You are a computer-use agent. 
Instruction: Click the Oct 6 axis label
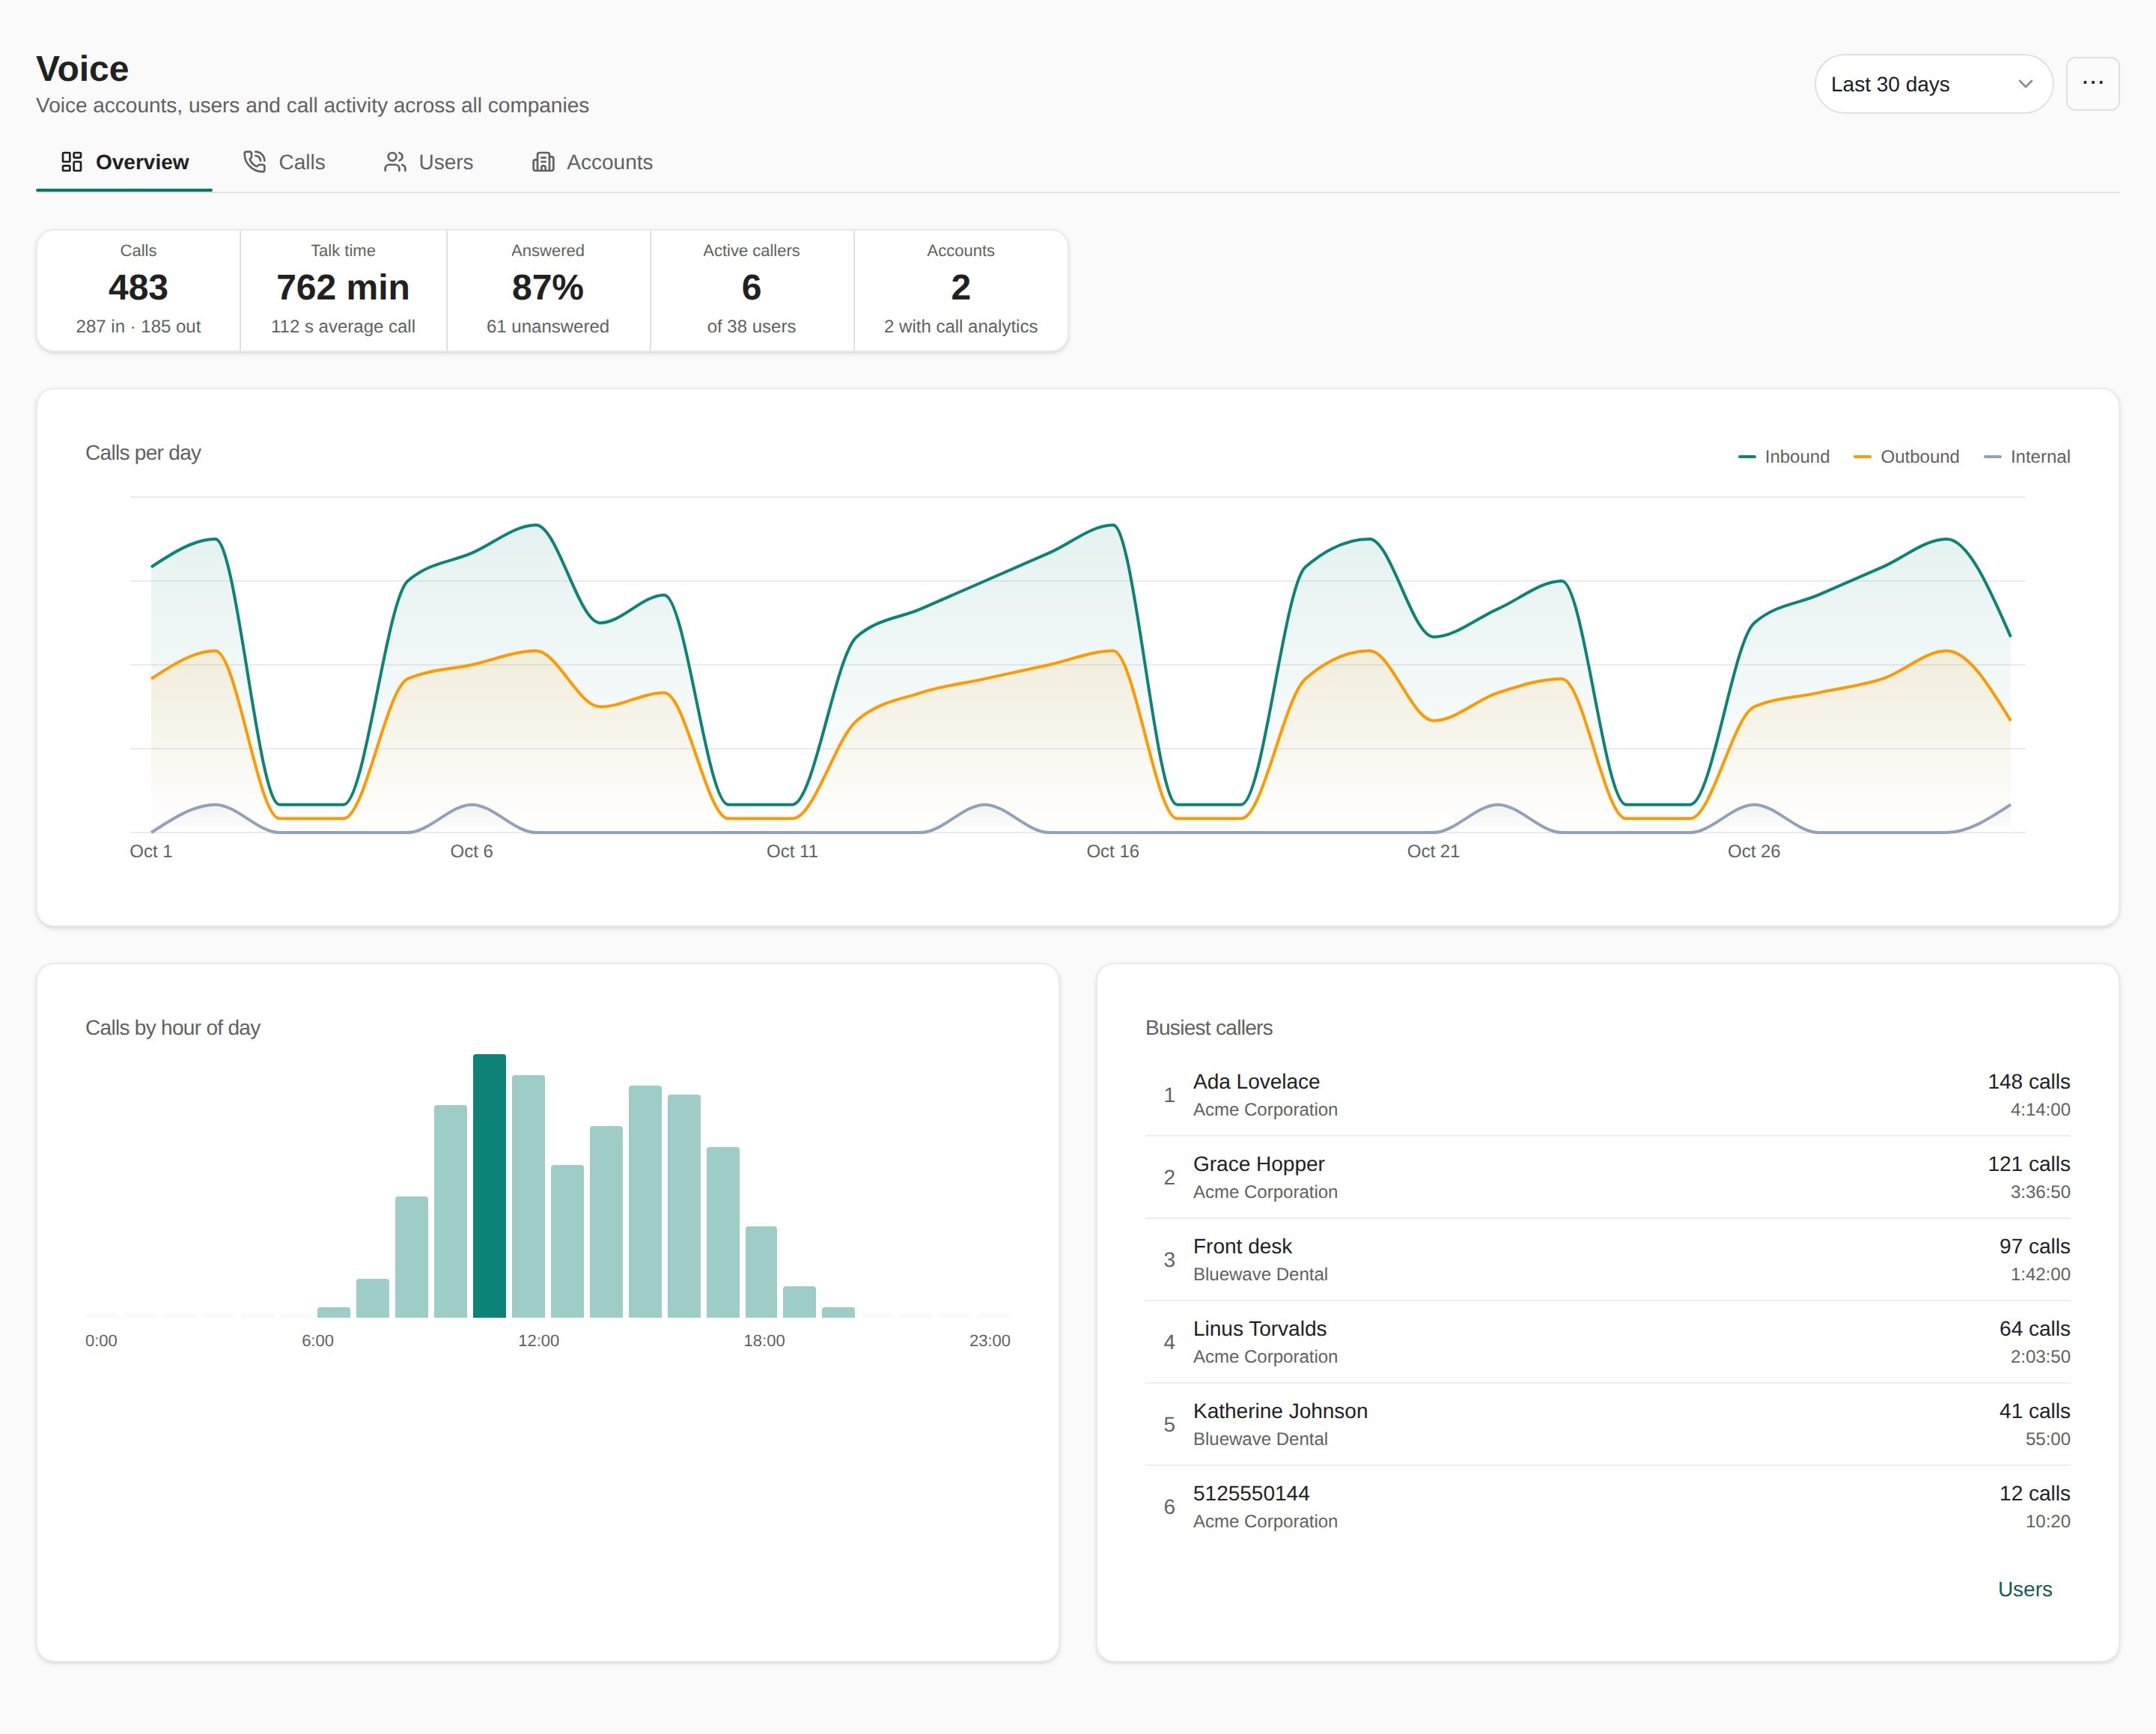pos(471,851)
